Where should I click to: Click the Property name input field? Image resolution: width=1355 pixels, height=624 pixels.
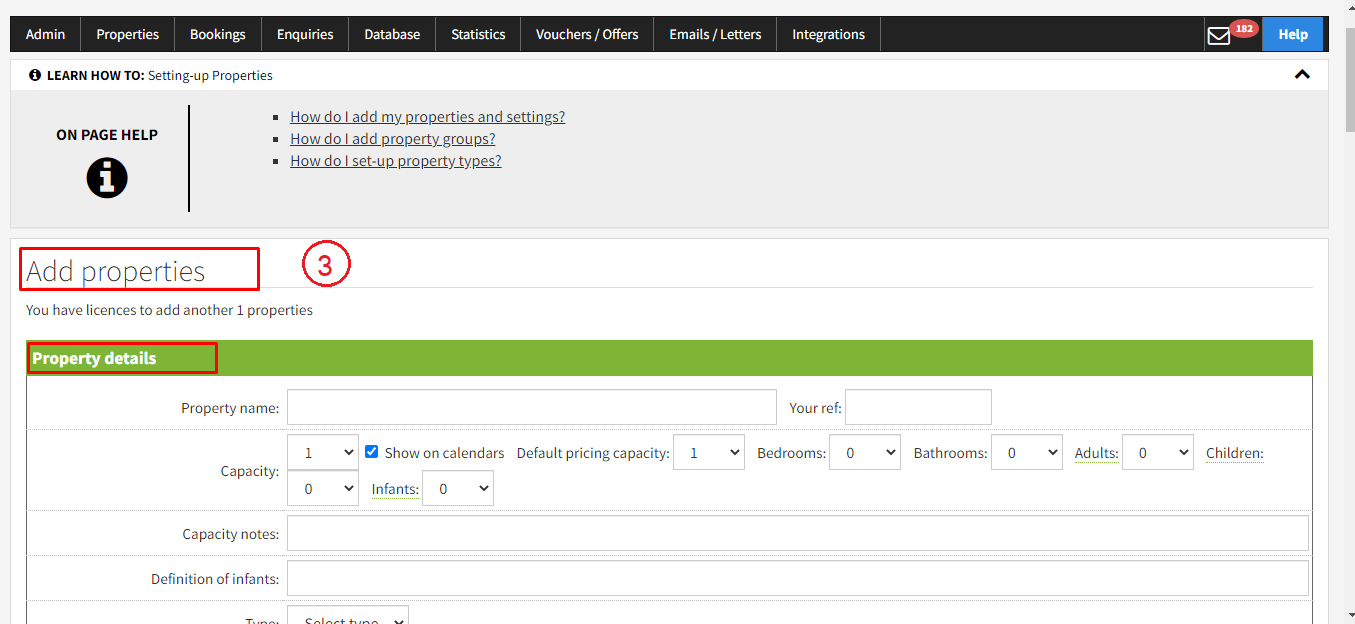pyautogui.click(x=532, y=407)
